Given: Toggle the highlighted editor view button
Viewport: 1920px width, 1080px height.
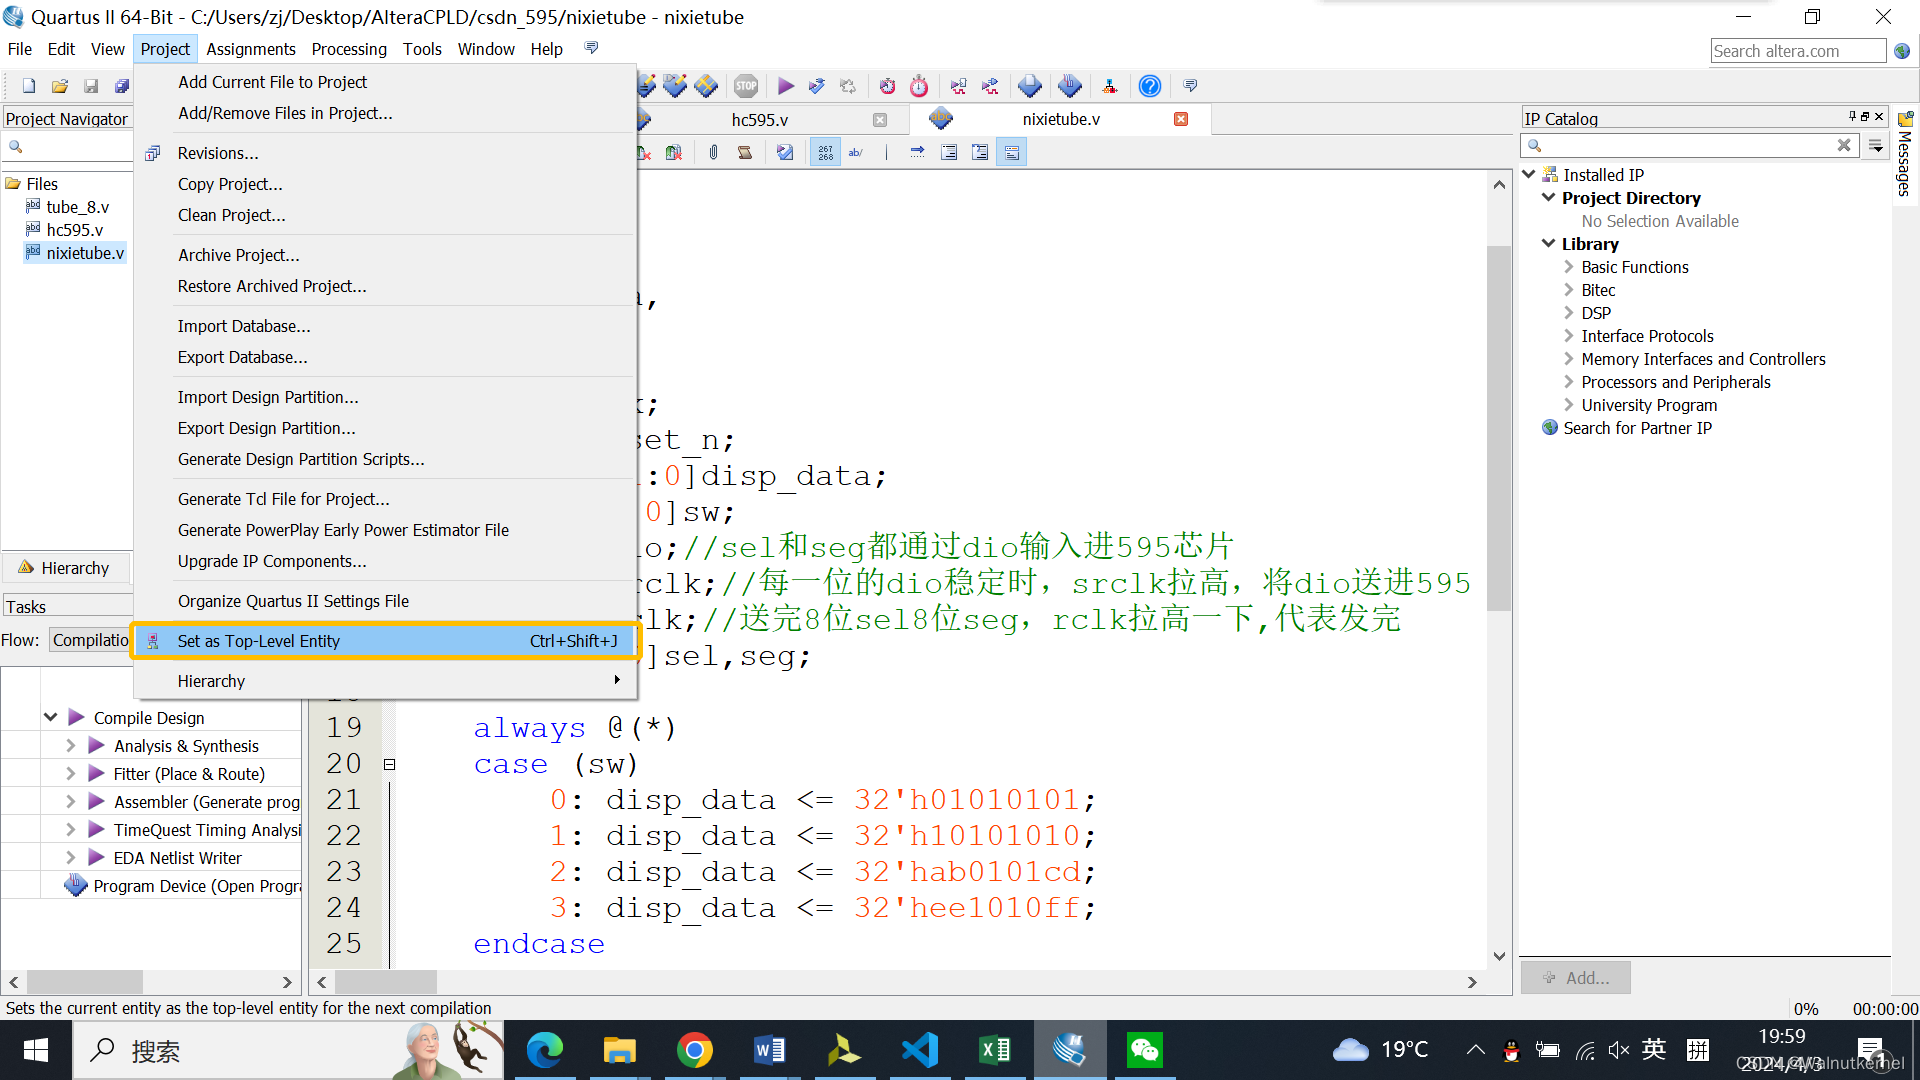Looking at the screenshot, I should (1012, 152).
